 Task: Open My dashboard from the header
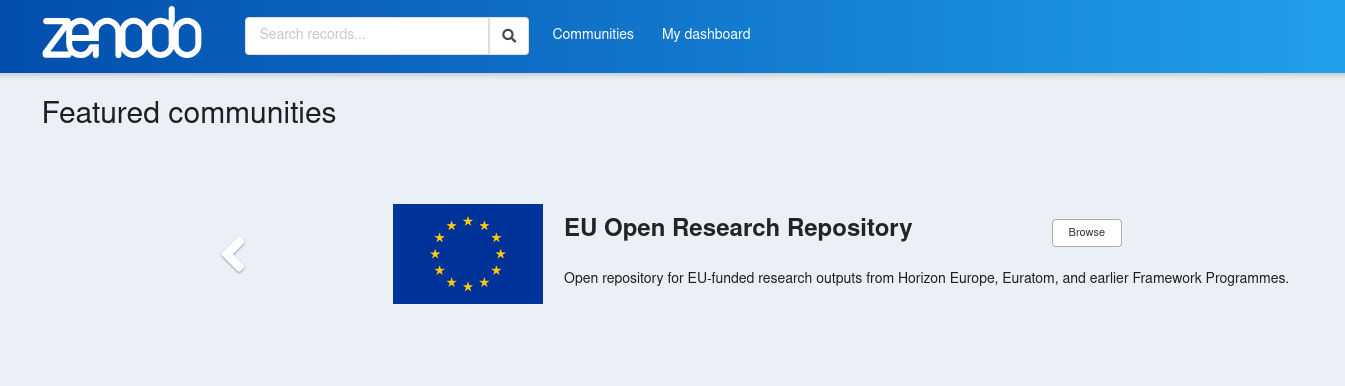(x=706, y=34)
